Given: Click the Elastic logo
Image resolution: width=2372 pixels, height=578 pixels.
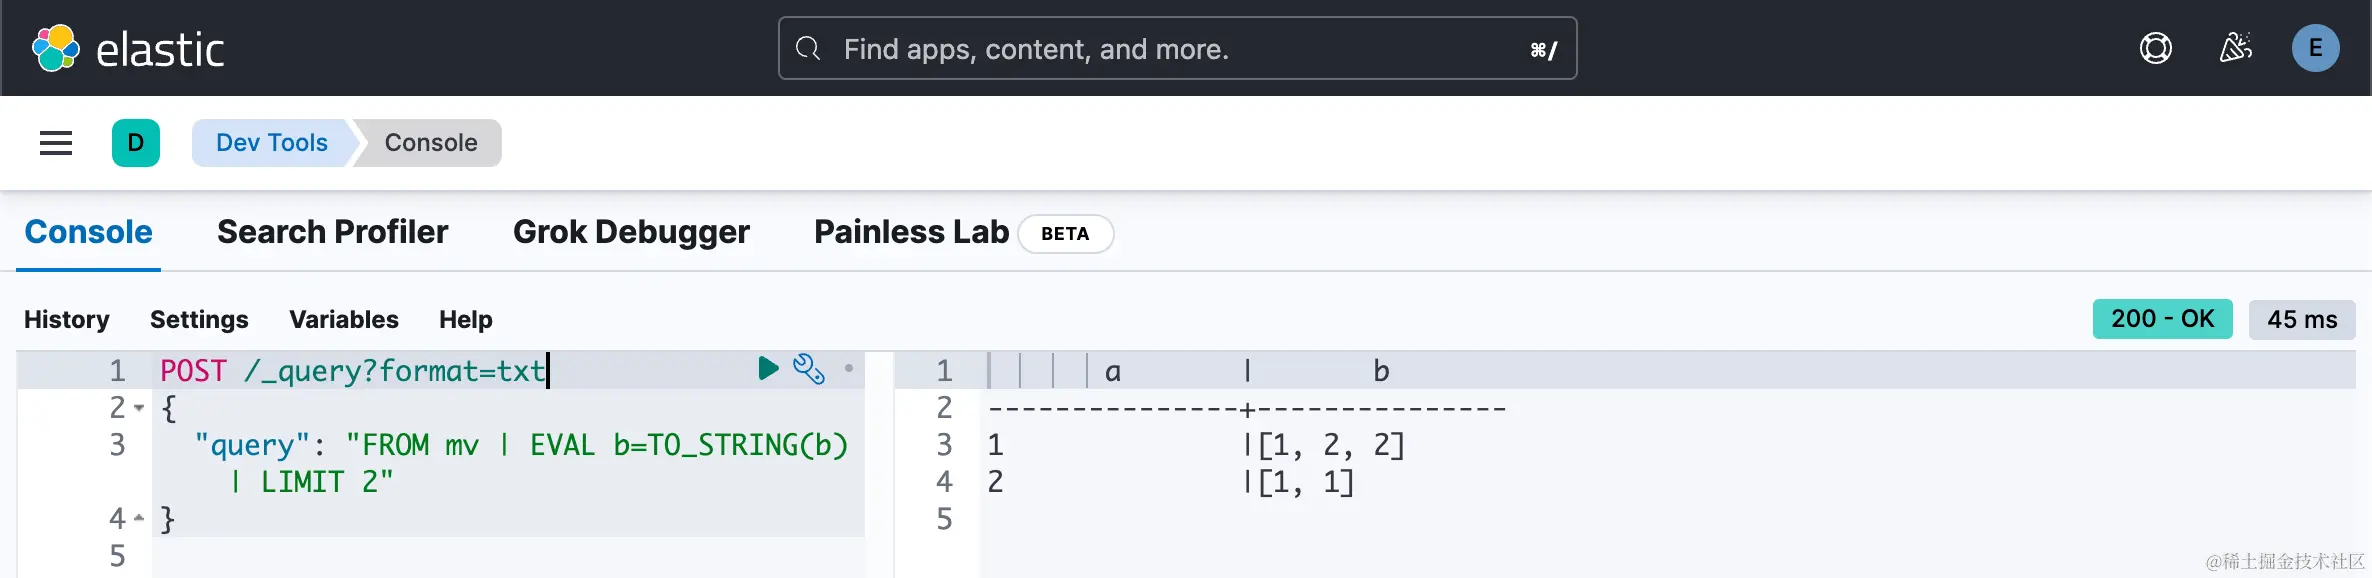Looking at the screenshot, I should pyautogui.click(x=128, y=48).
